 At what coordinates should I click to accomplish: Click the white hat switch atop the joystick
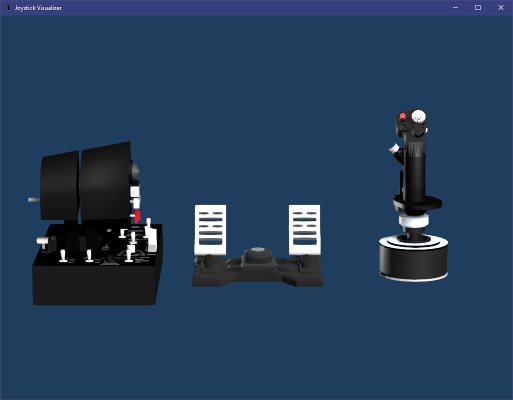coord(419,116)
